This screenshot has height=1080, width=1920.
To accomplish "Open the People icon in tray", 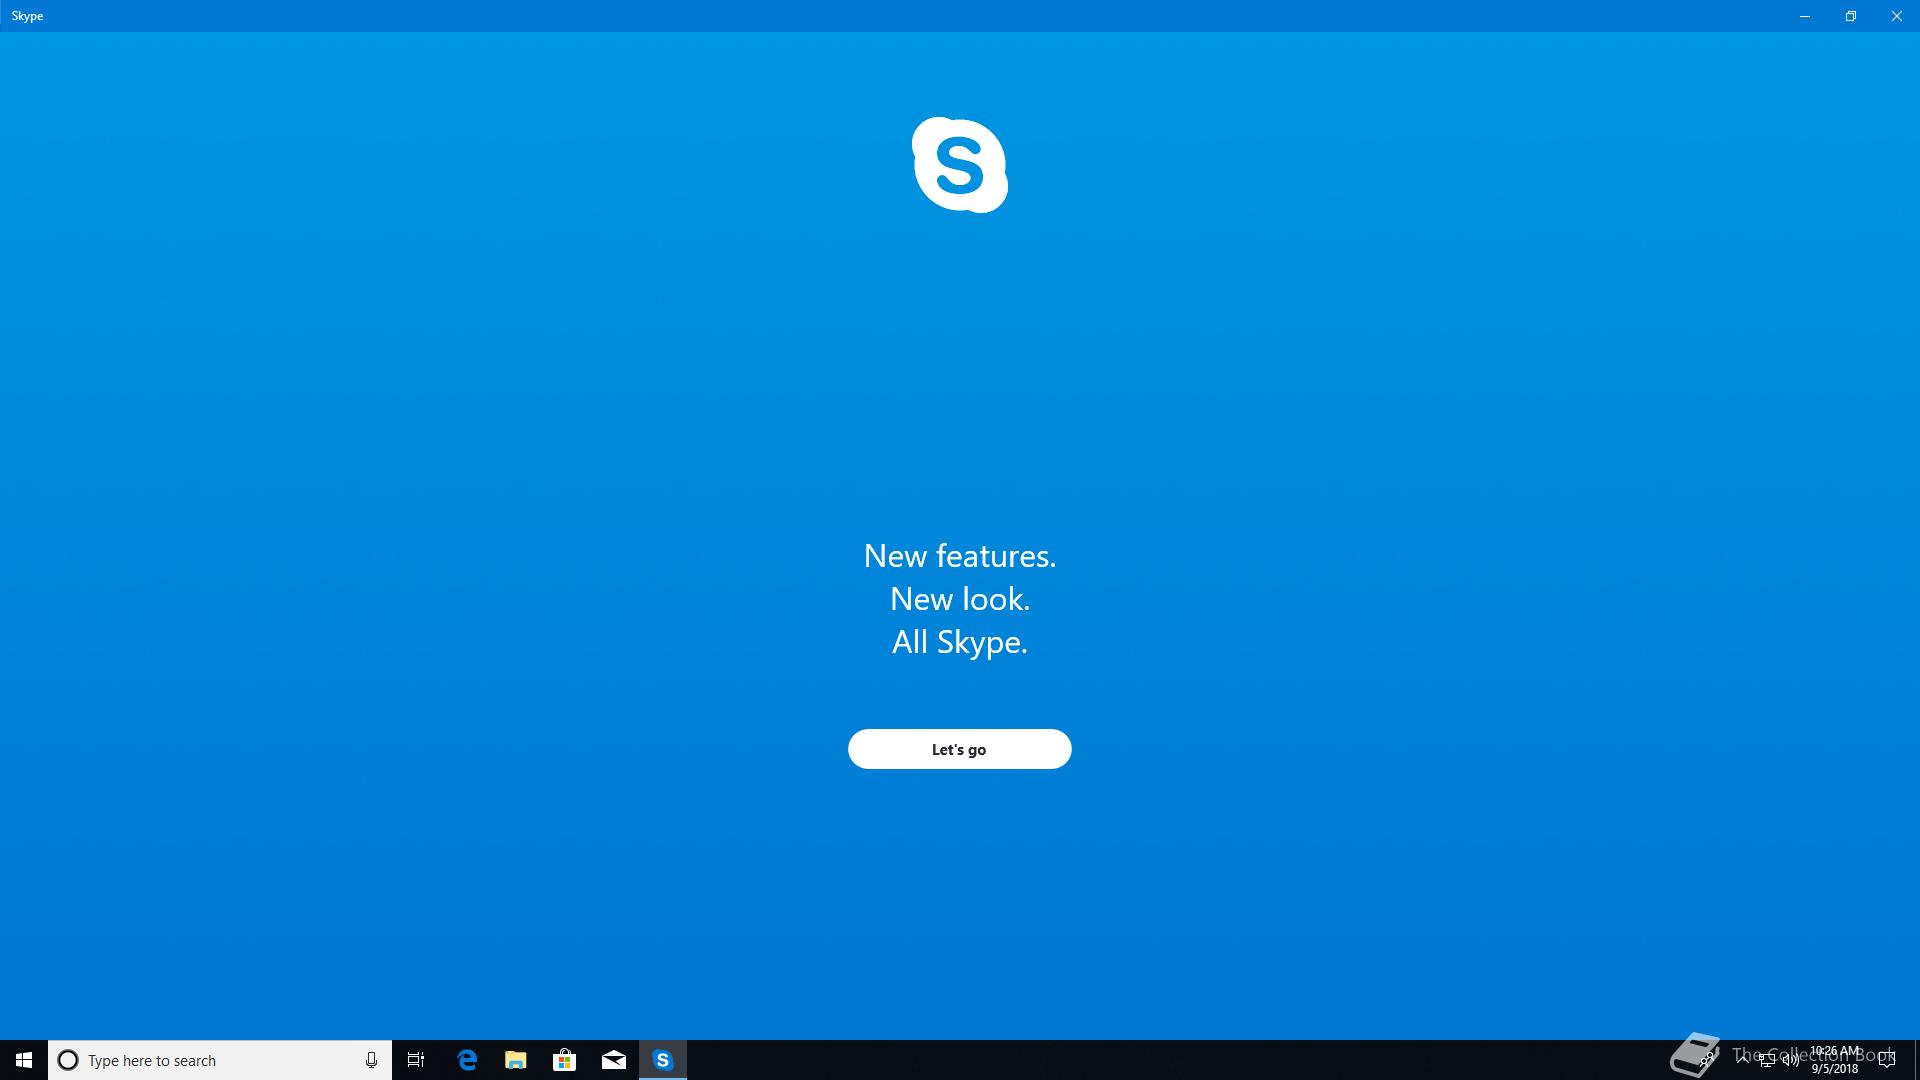I will pyautogui.click(x=1708, y=1059).
